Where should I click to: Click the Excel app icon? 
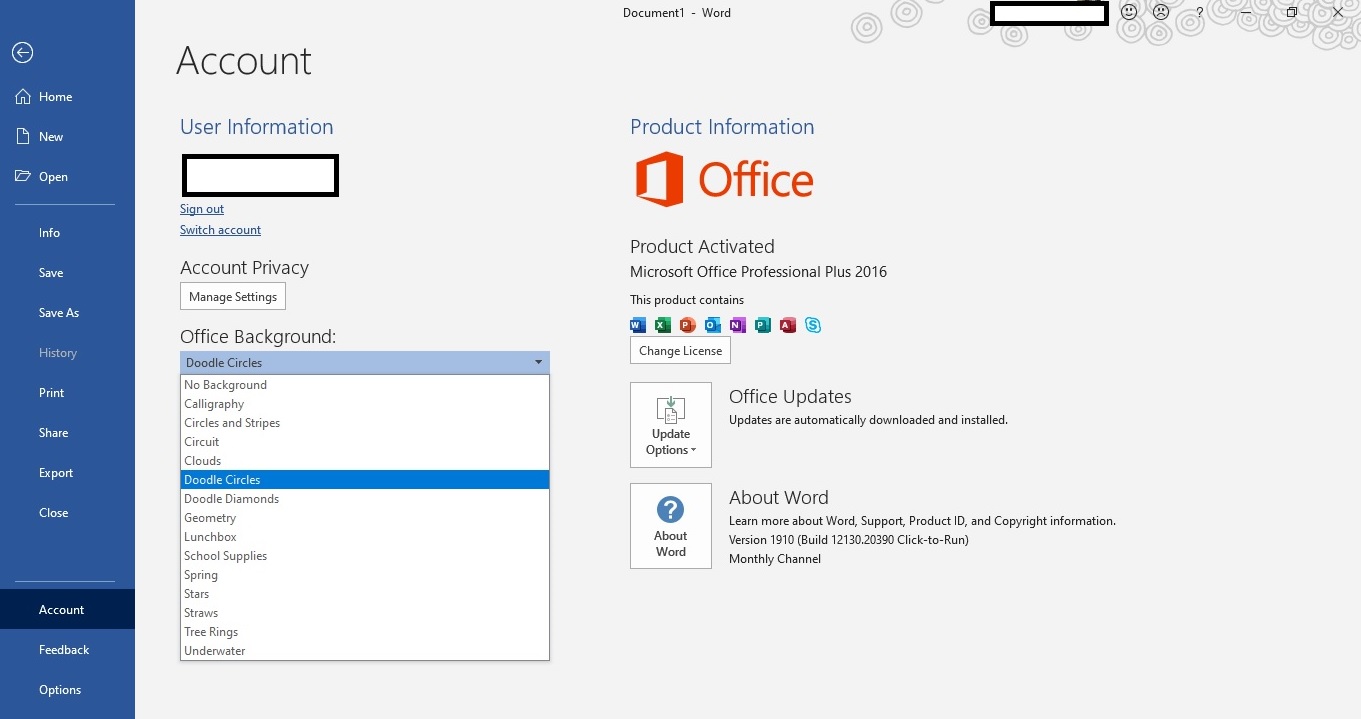click(662, 325)
